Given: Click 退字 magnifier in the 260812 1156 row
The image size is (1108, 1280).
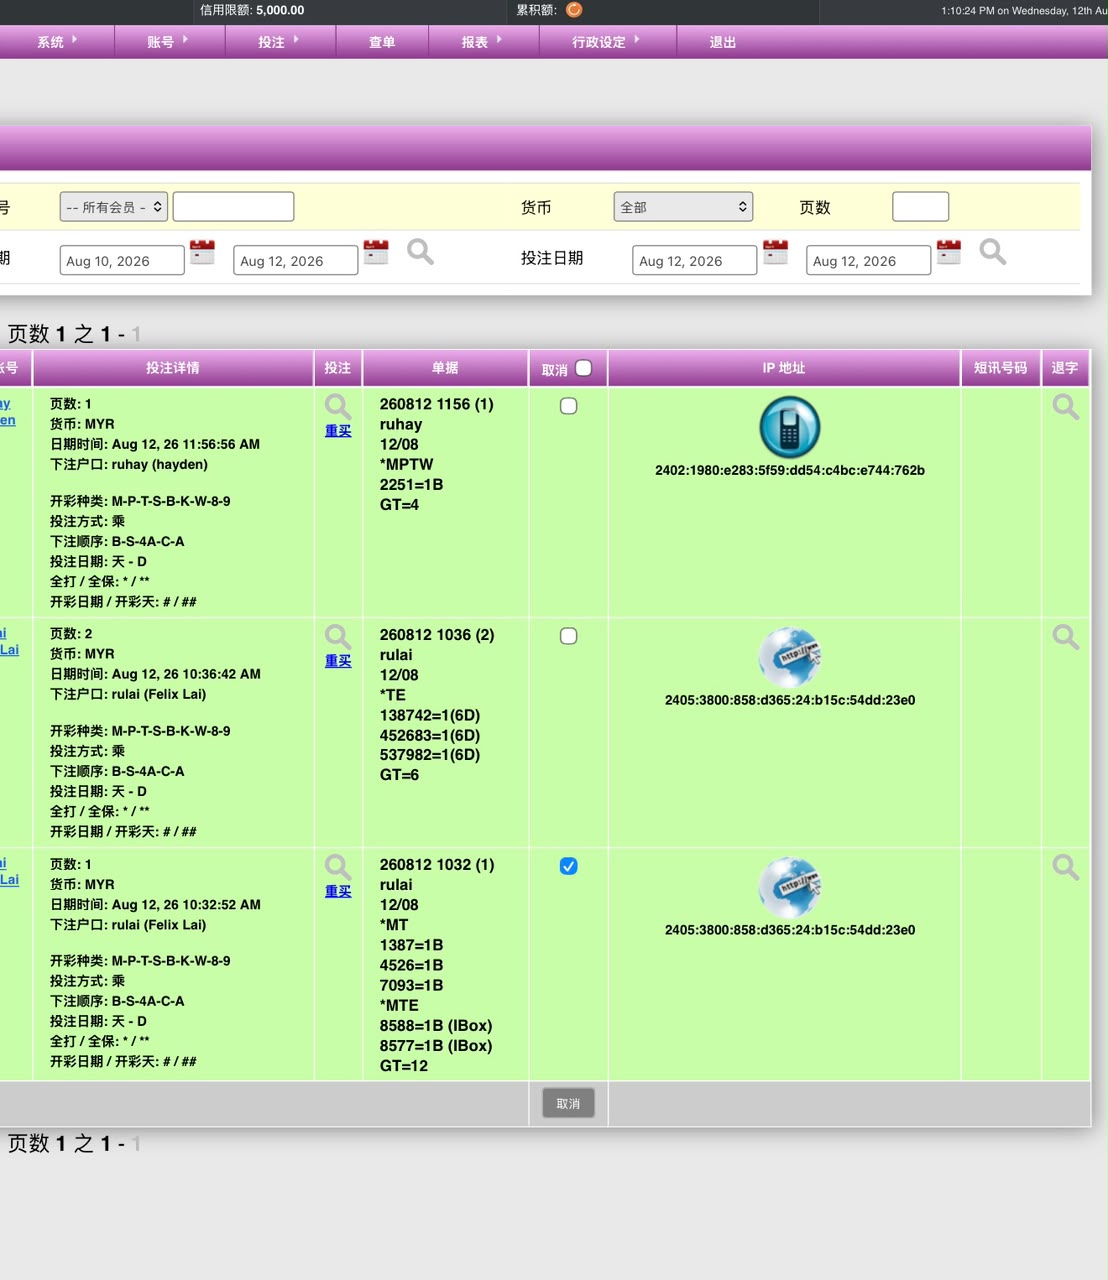Looking at the screenshot, I should (x=1066, y=406).
